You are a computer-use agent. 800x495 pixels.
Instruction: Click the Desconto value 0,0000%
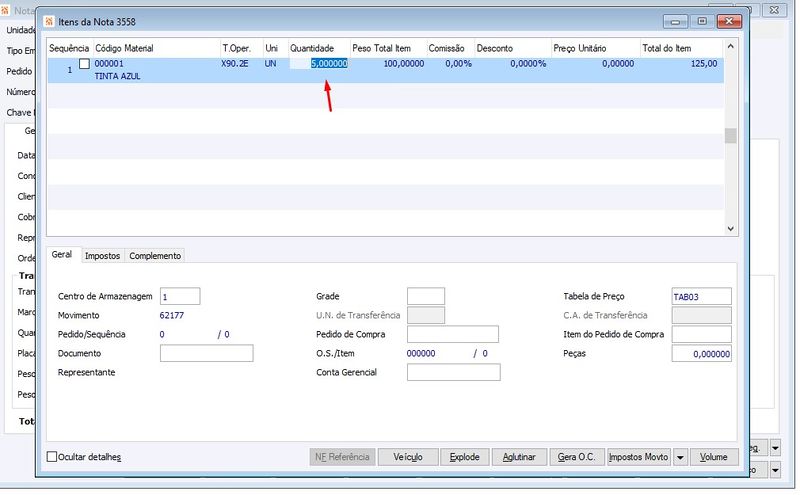pyautogui.click(x=528, y=64)
